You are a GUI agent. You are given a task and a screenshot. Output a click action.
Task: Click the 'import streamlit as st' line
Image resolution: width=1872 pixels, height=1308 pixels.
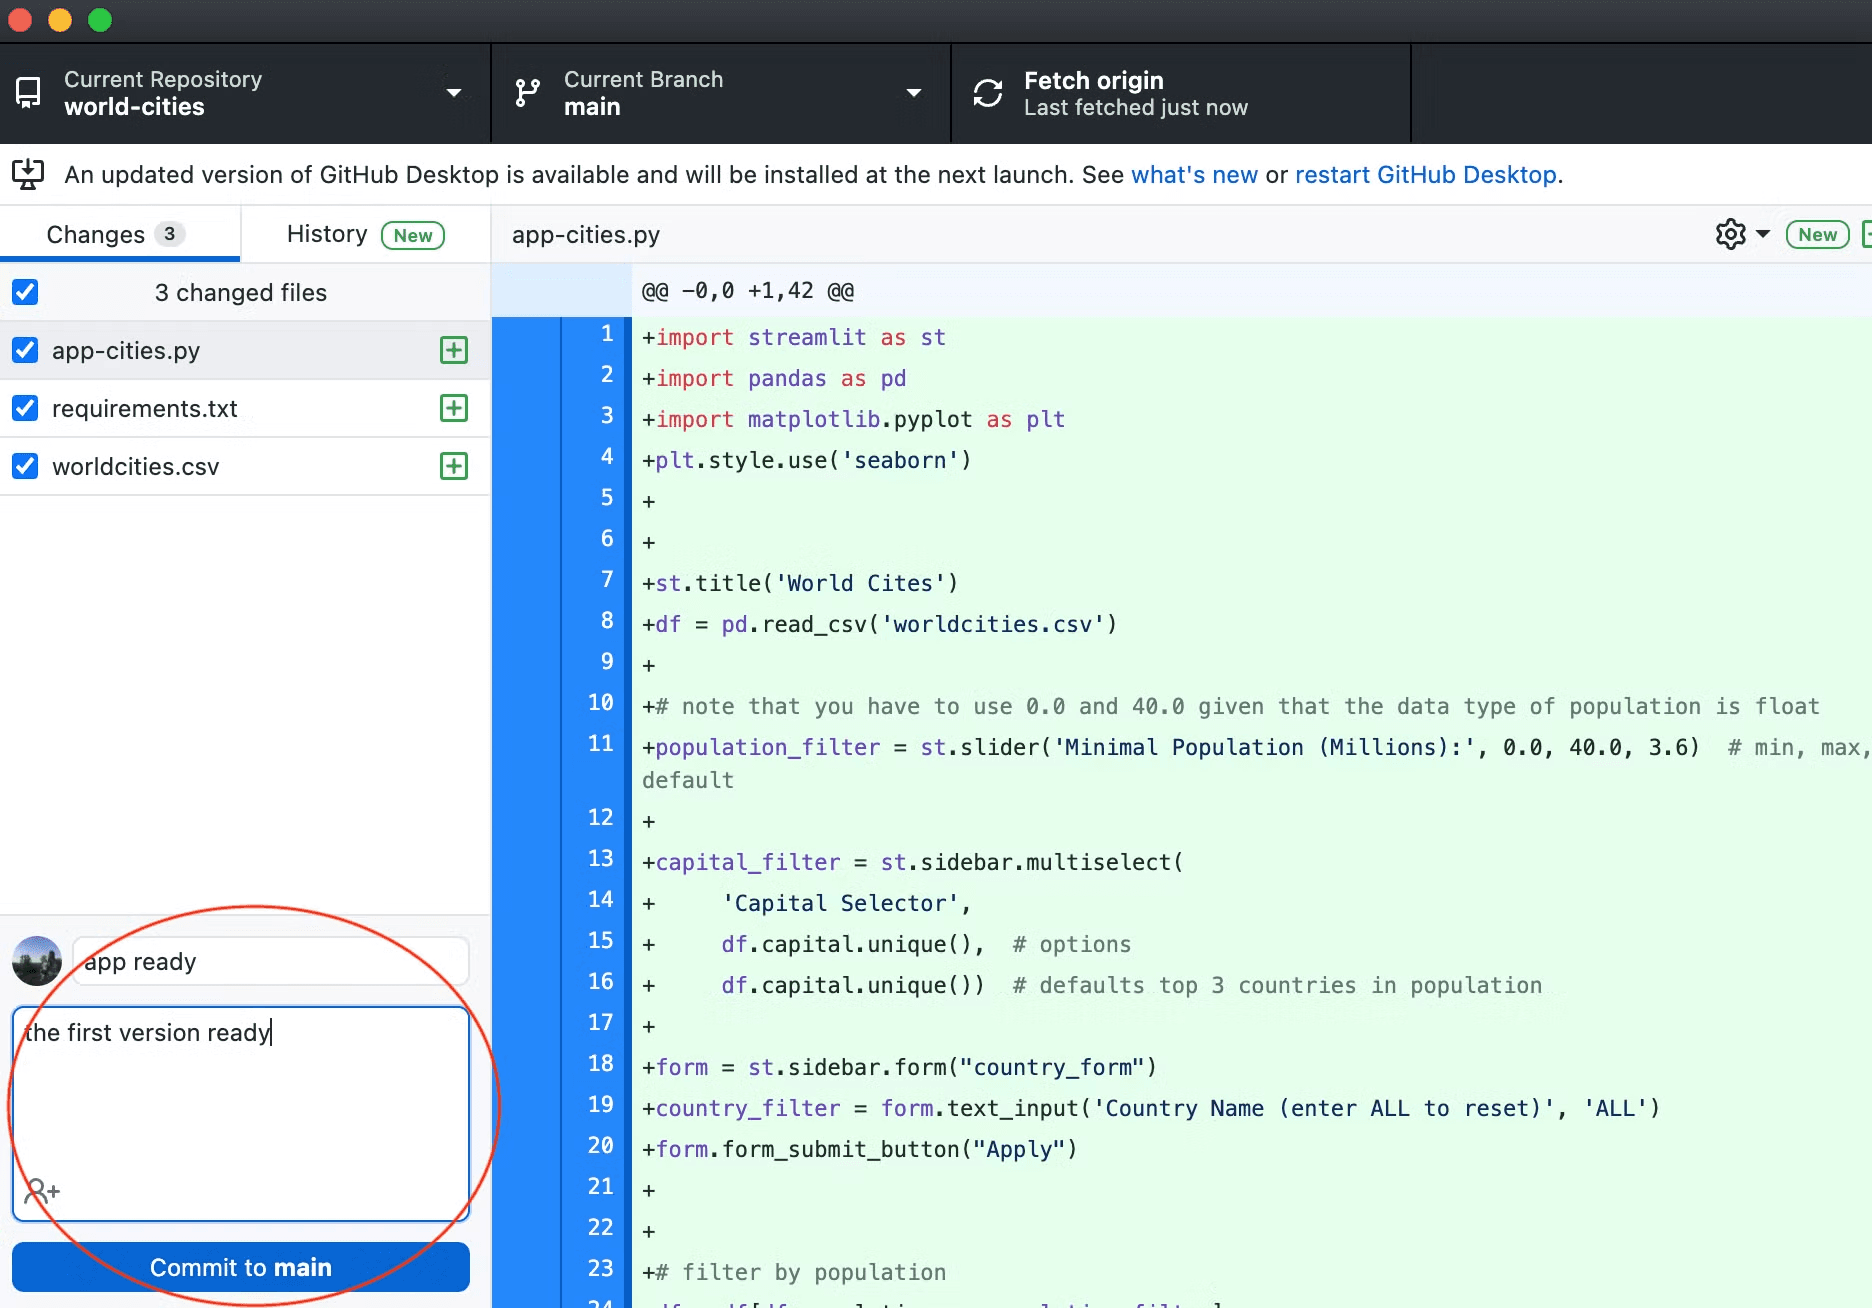tap(794, 338)
